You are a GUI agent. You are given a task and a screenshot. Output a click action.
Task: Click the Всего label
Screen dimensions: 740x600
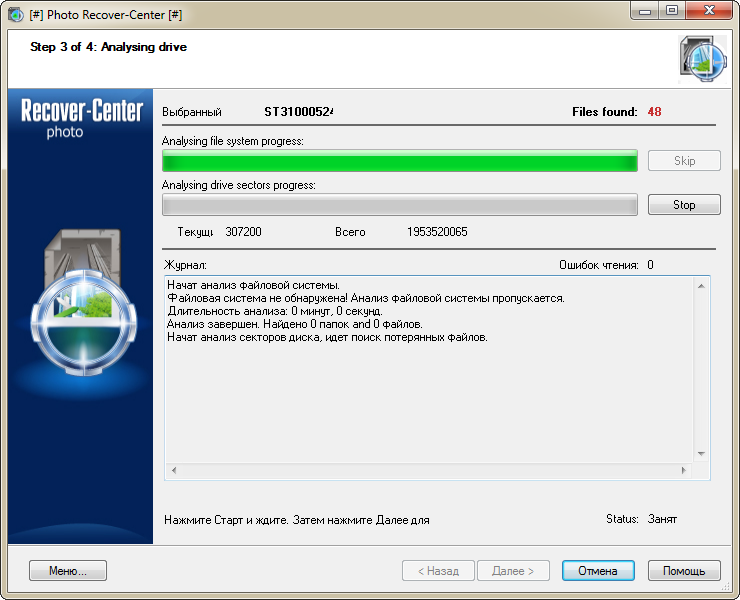350,232
